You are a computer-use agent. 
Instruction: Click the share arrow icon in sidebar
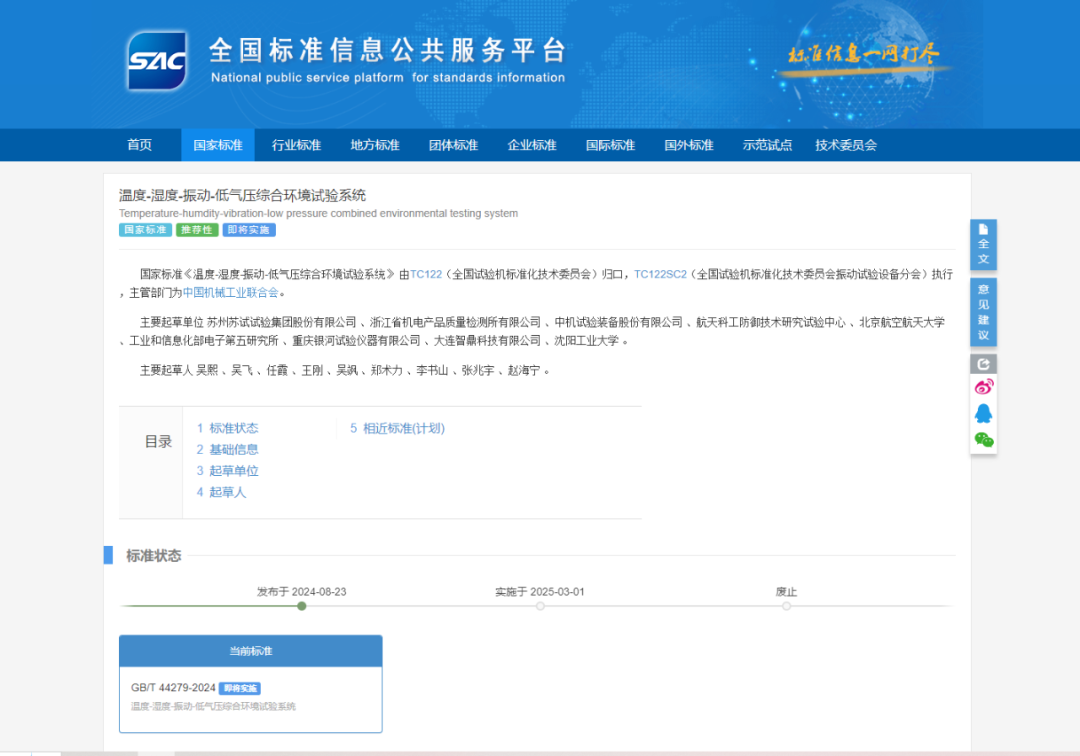(x=983, y=364)
